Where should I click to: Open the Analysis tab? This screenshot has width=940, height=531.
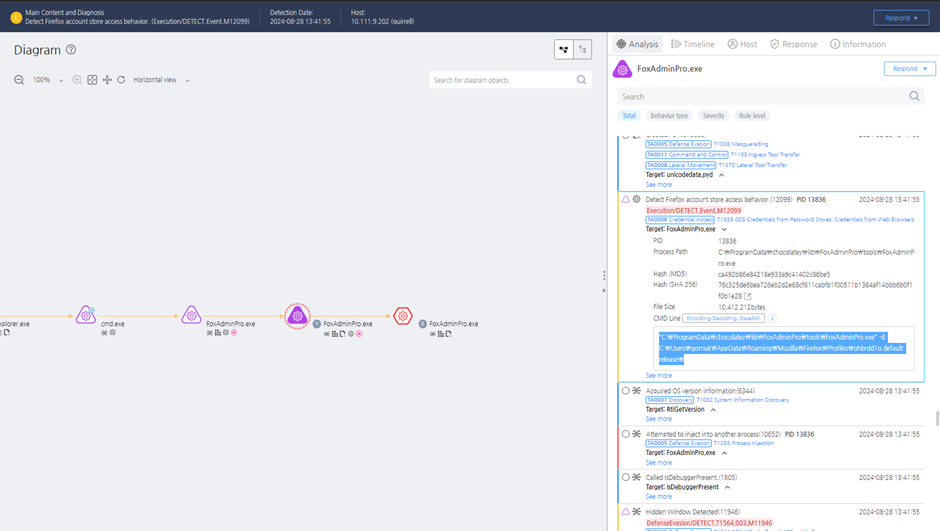[x=637, y=44]
